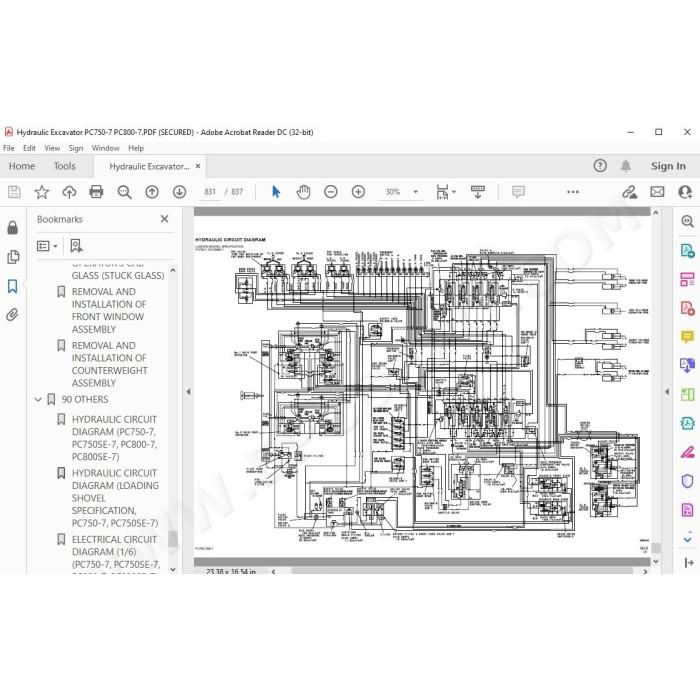The image size is (700, 700).
Task: Go to previous page arrow icon
Action: pyautogui.click(x=152, y=192)
